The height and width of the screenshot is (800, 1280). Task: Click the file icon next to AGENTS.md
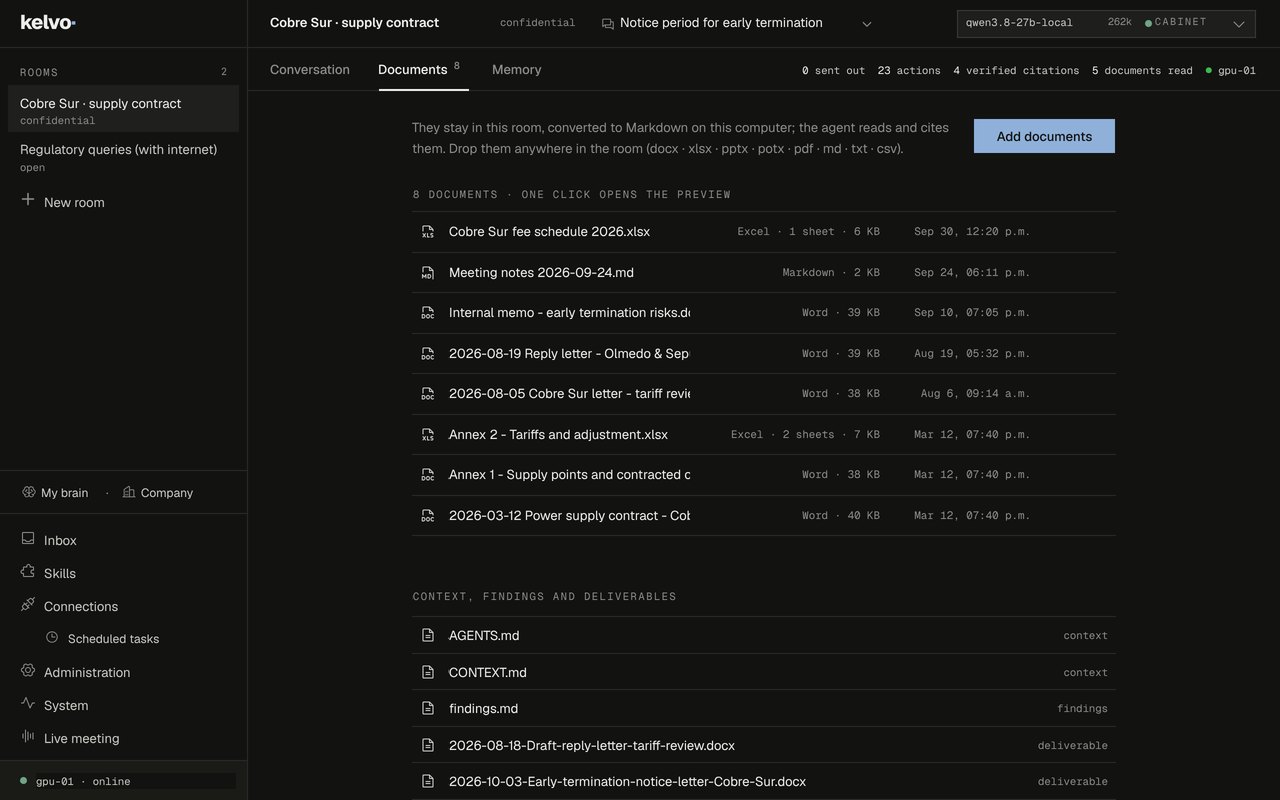click(x=428, y=635)
